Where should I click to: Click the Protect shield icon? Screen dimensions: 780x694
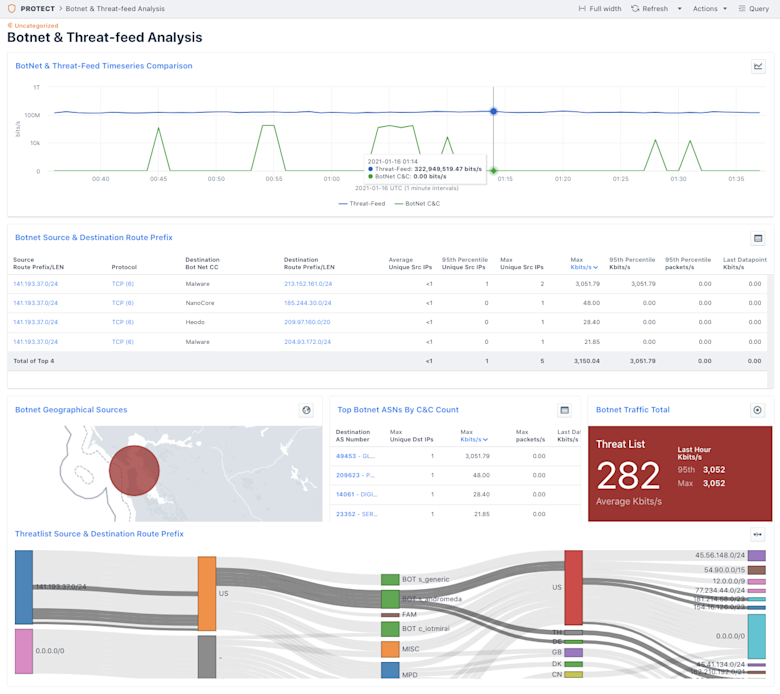[x=11, y=8]
